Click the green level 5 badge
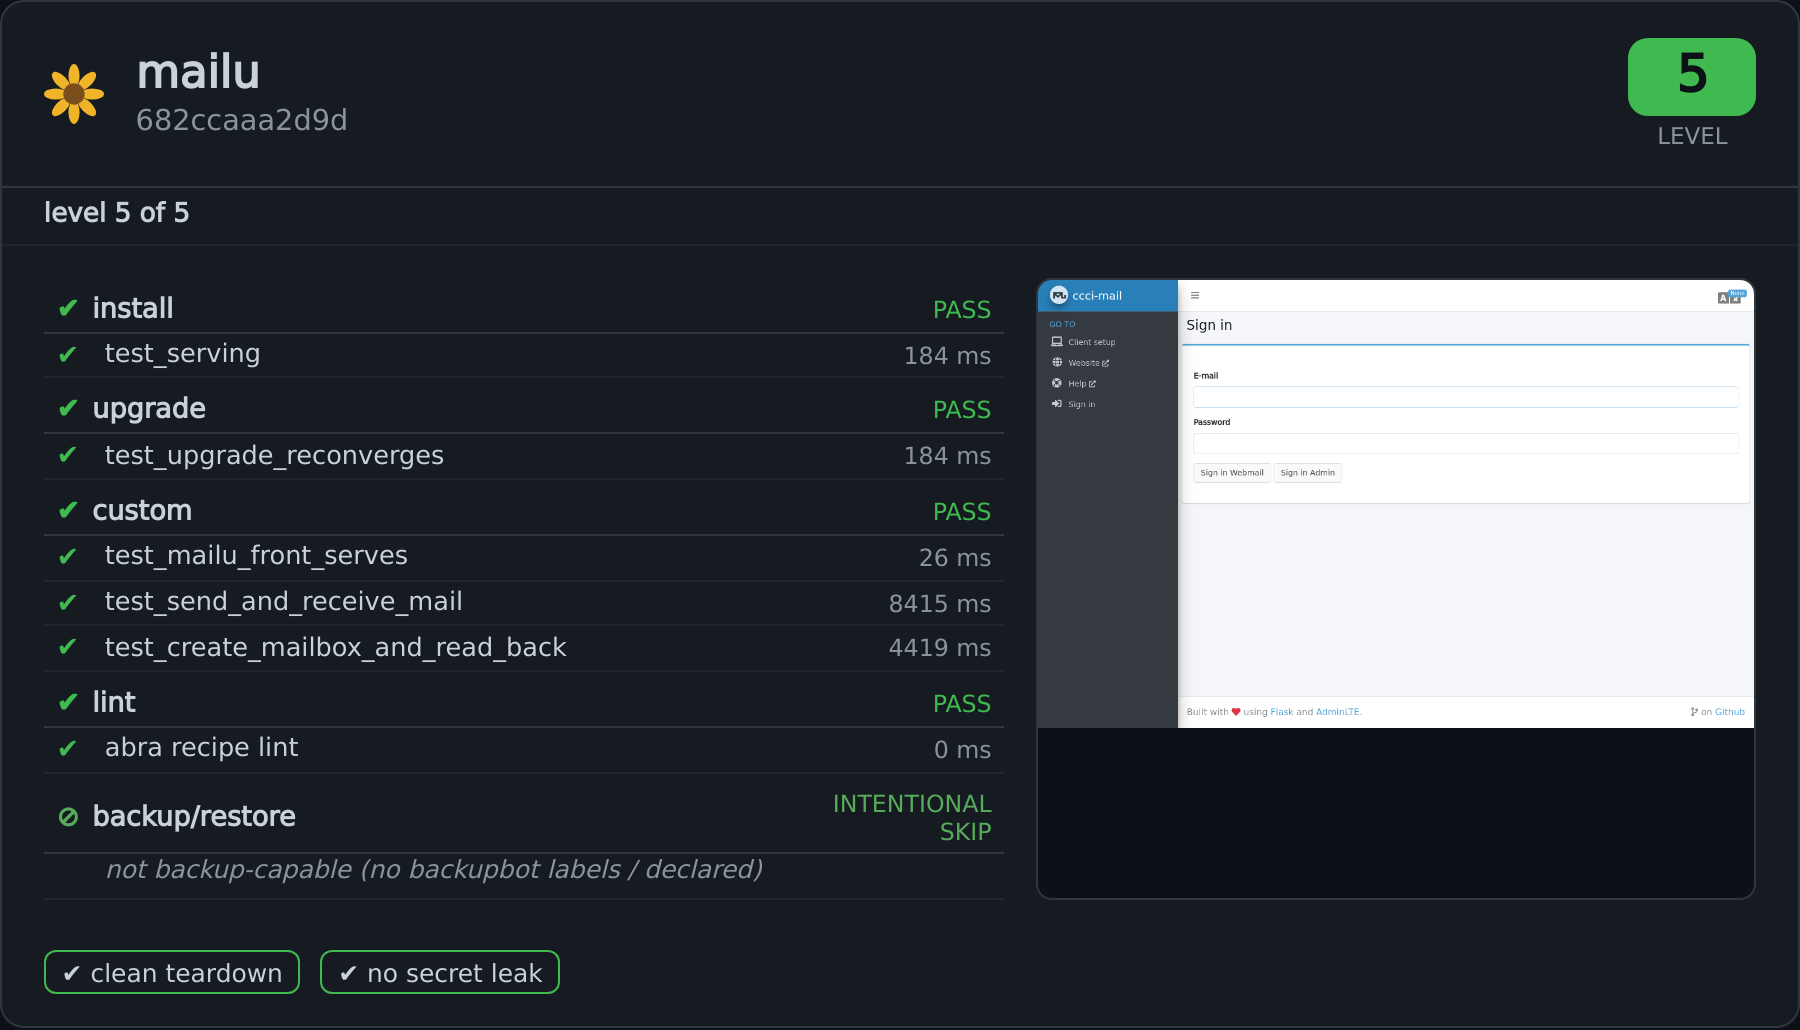 pyautogui.click(x=1691, y=77)
